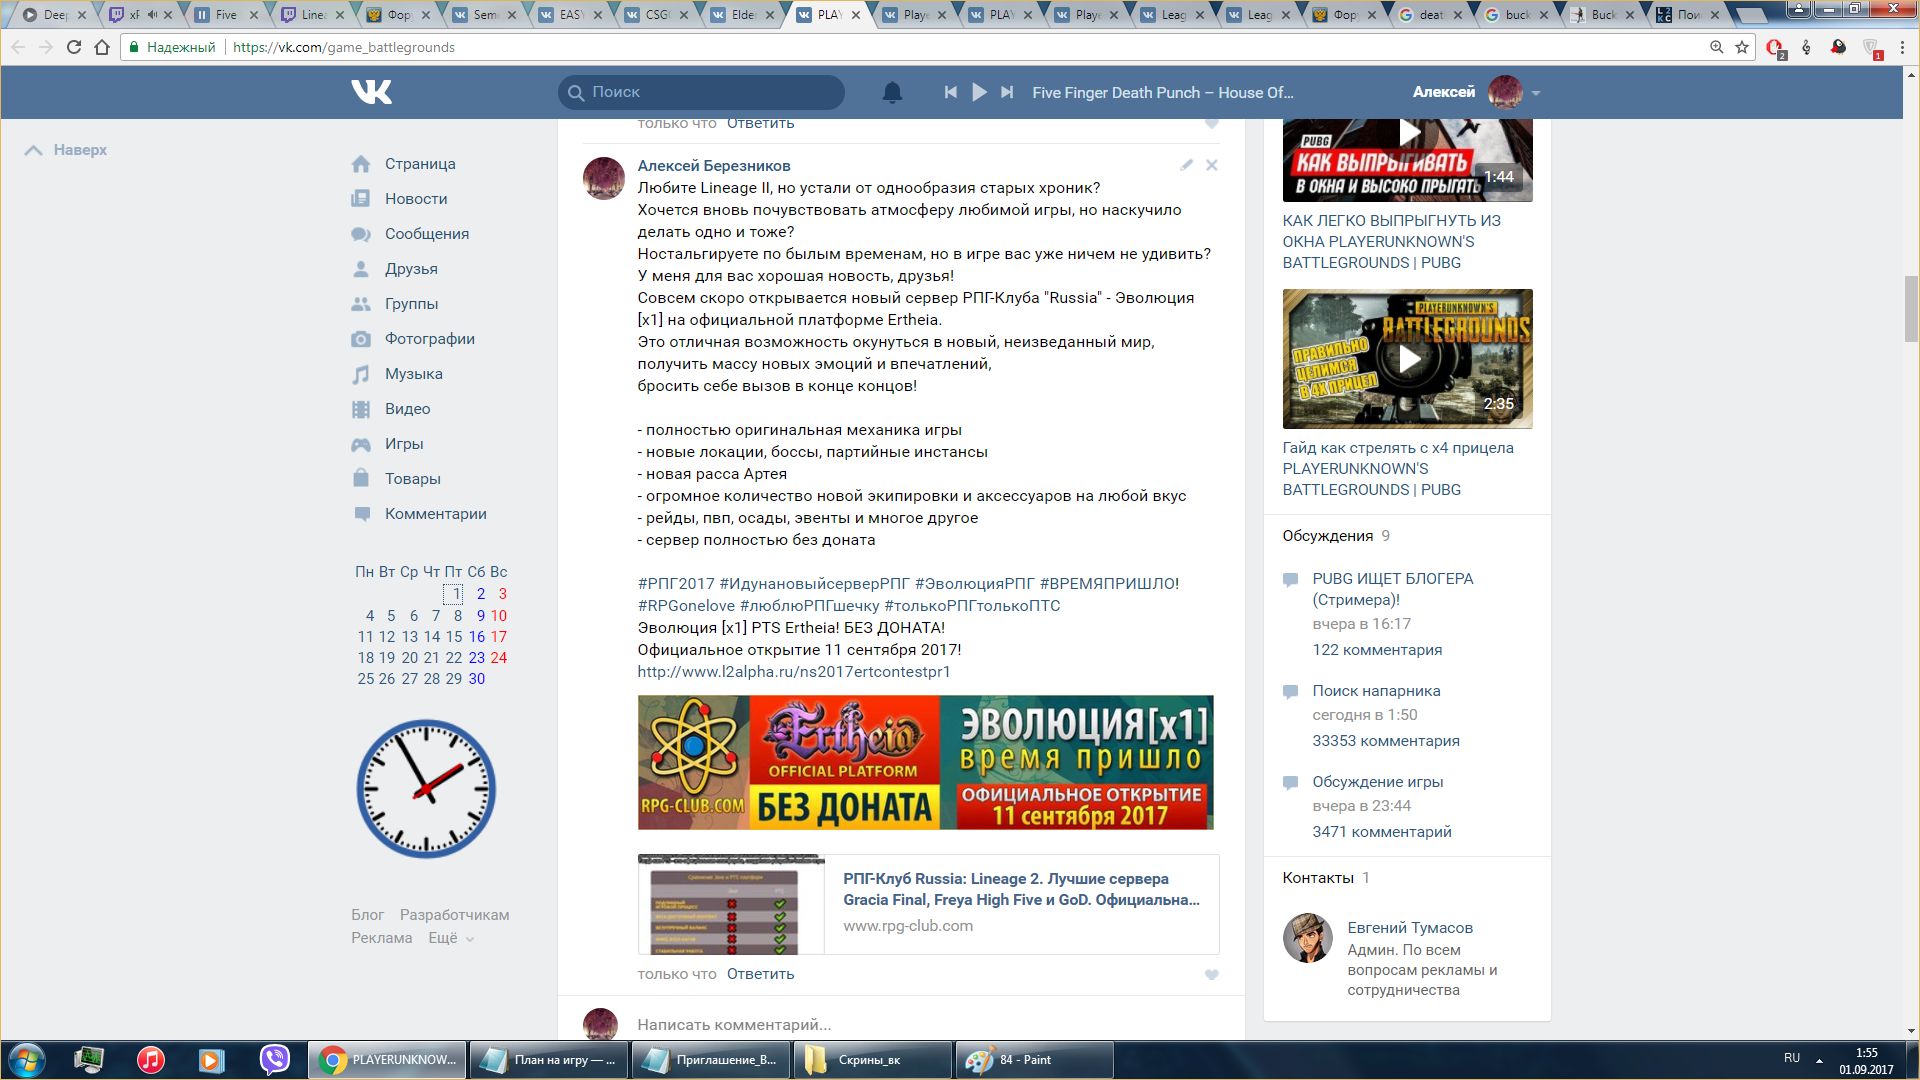Like the comment with heart icon
The height and width of the screenshot is (1080, 1920).
[1211, 975]
